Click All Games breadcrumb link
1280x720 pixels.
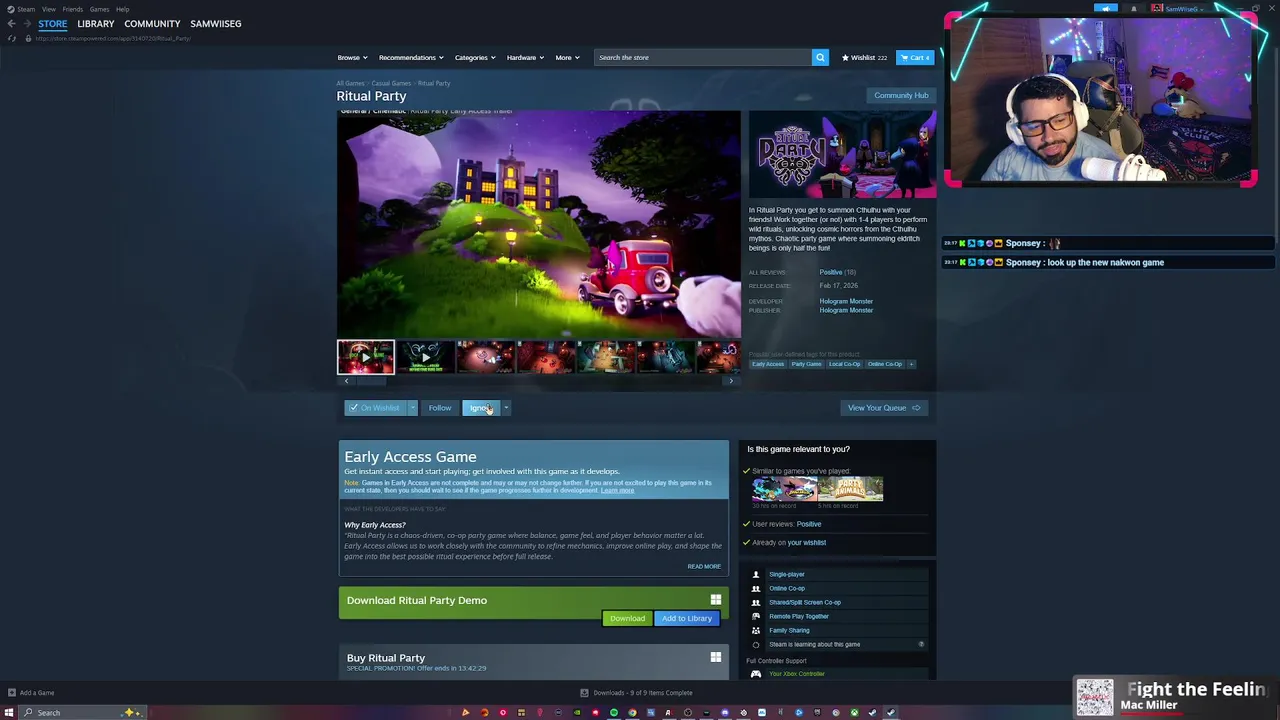point(350,83)
